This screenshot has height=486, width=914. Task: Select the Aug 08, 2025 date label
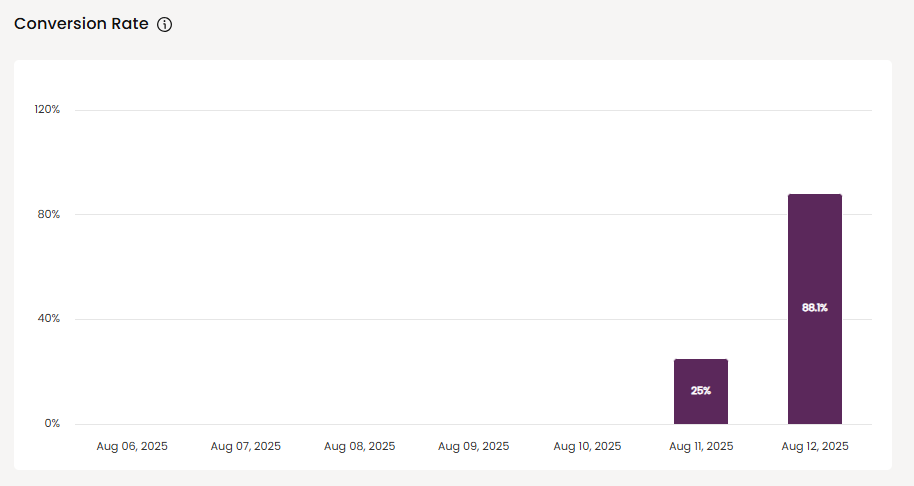point(359,446)
